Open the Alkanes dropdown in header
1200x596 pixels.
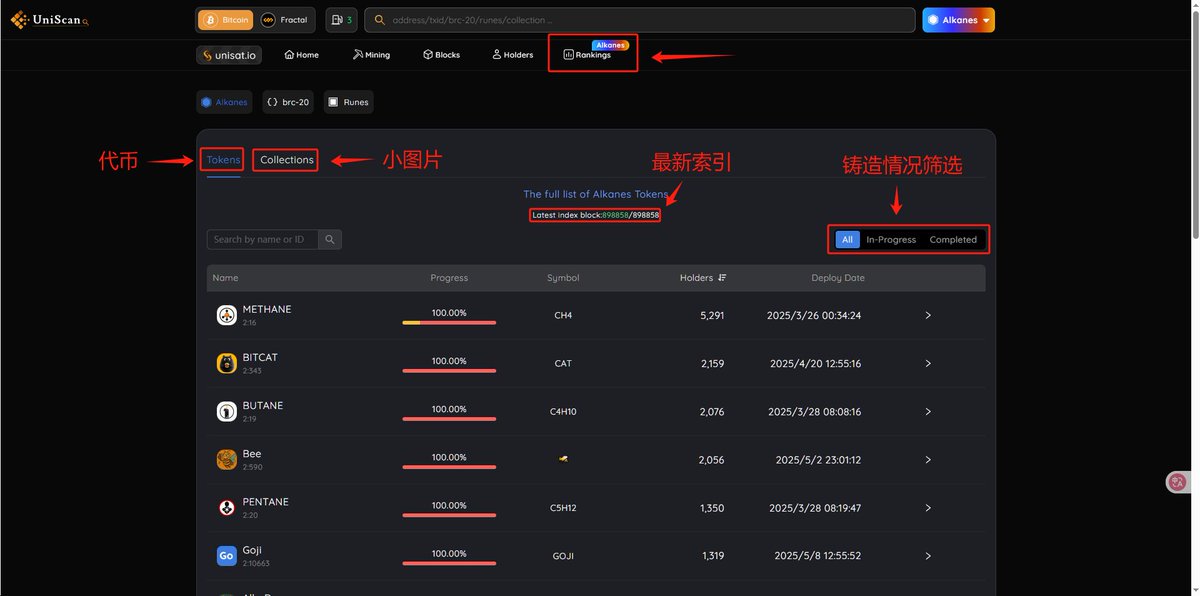[959, 20]
